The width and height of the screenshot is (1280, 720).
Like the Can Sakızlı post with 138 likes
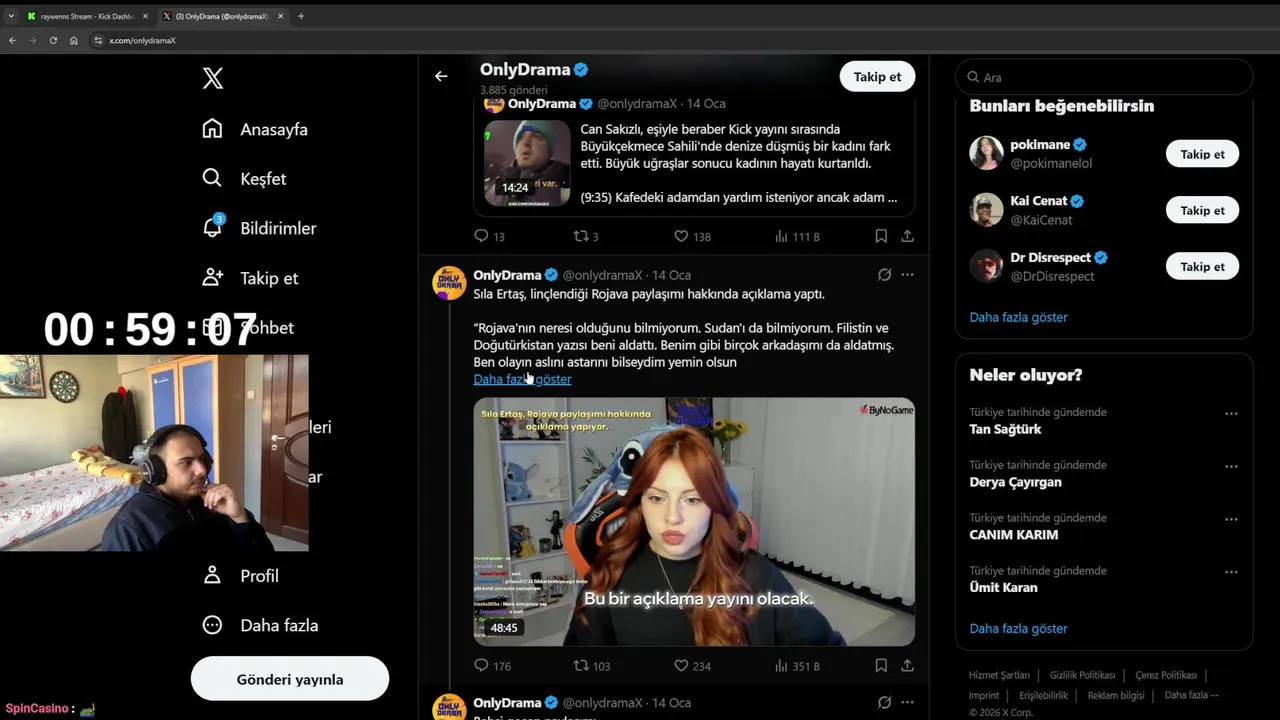[681, 236]
